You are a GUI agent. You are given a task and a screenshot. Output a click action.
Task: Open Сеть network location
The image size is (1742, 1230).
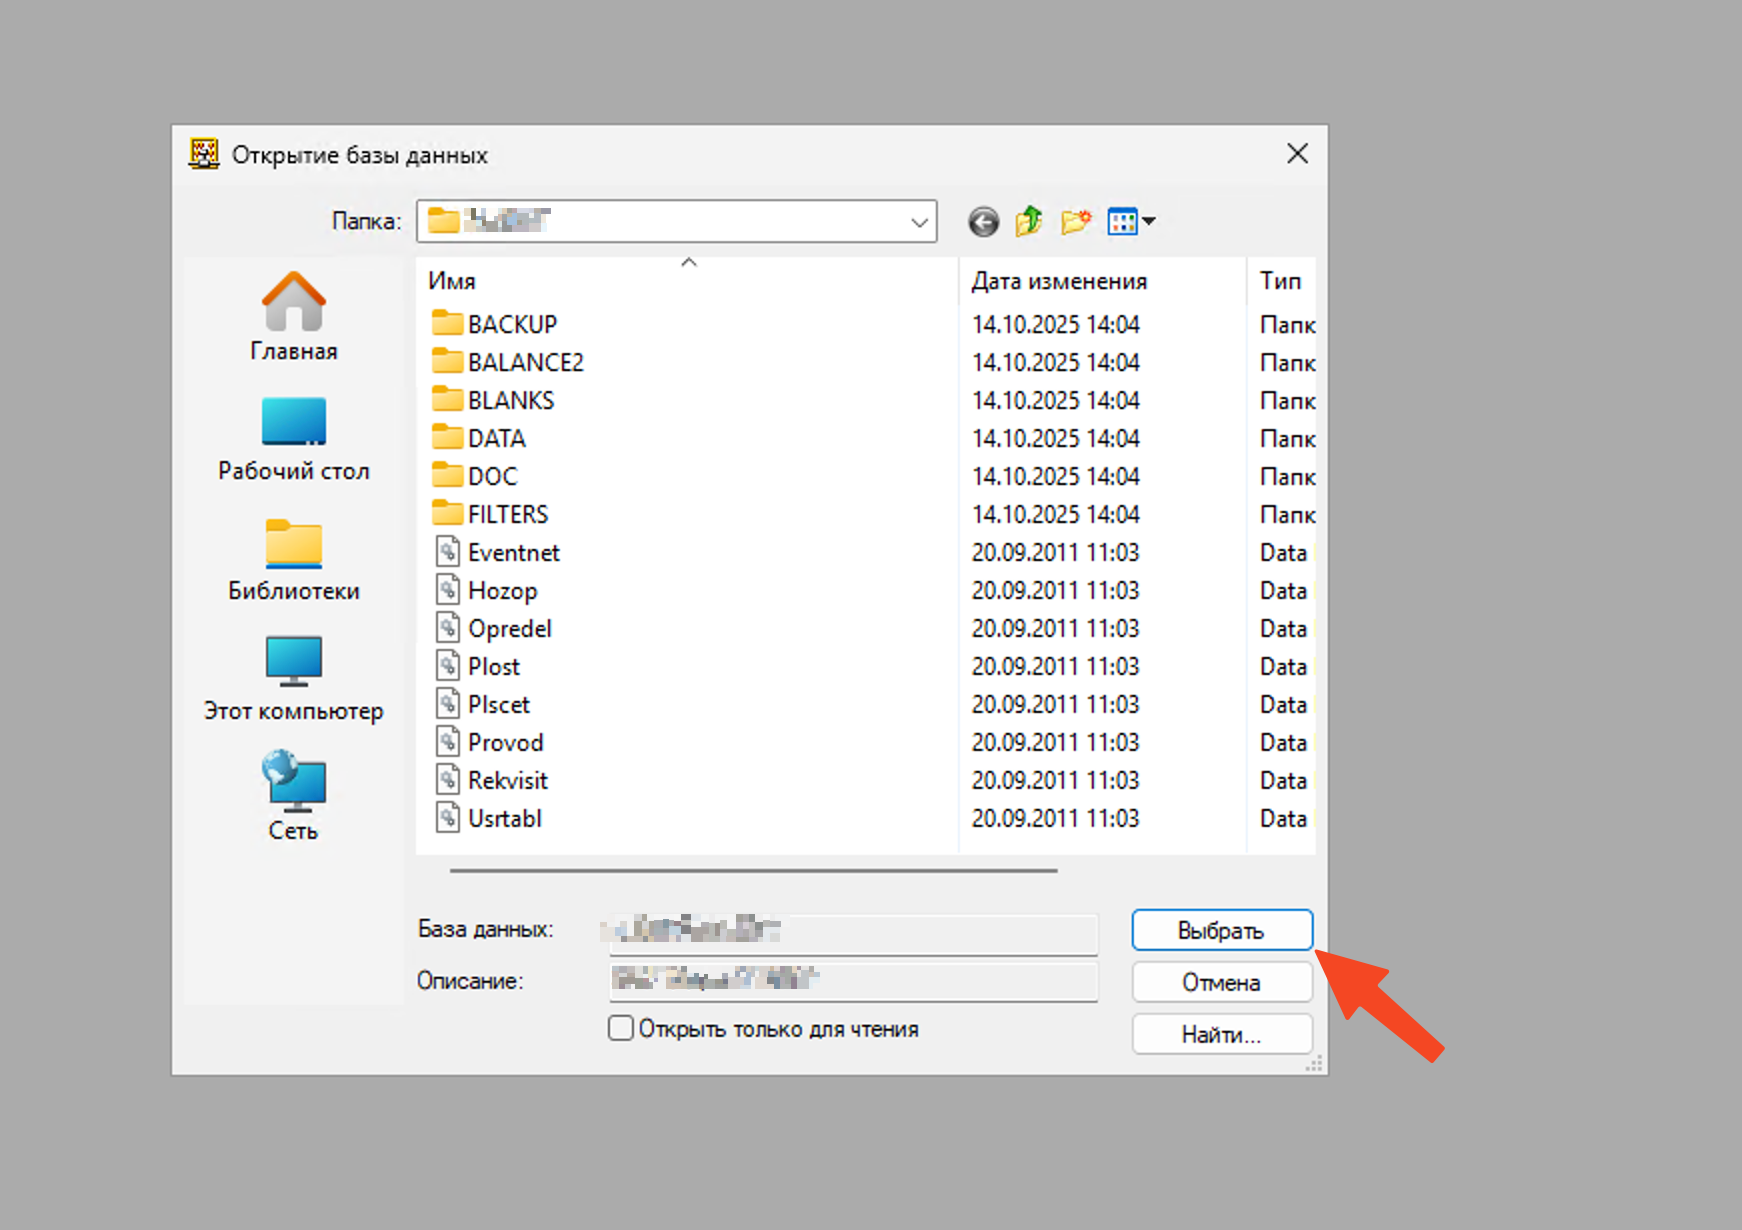coord(293,797)
